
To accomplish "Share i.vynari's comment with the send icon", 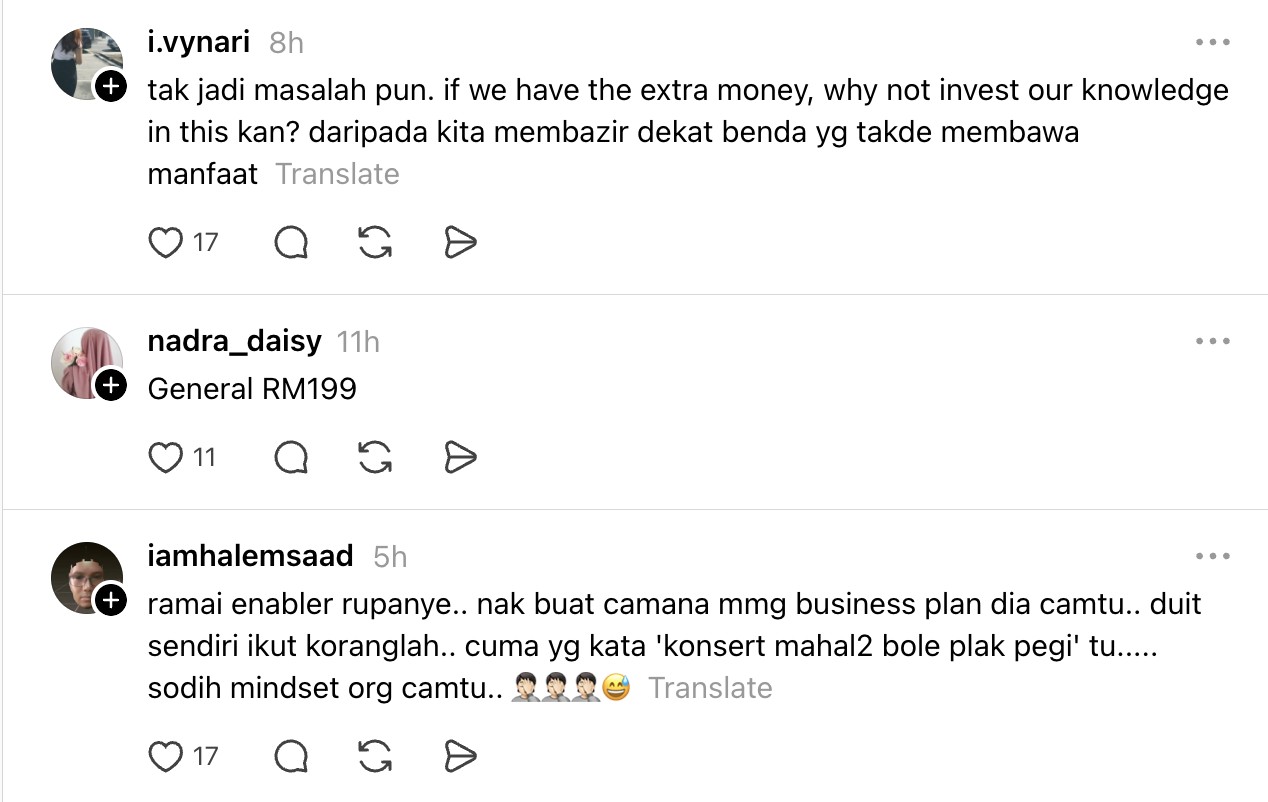I will [x=460, y=243].
